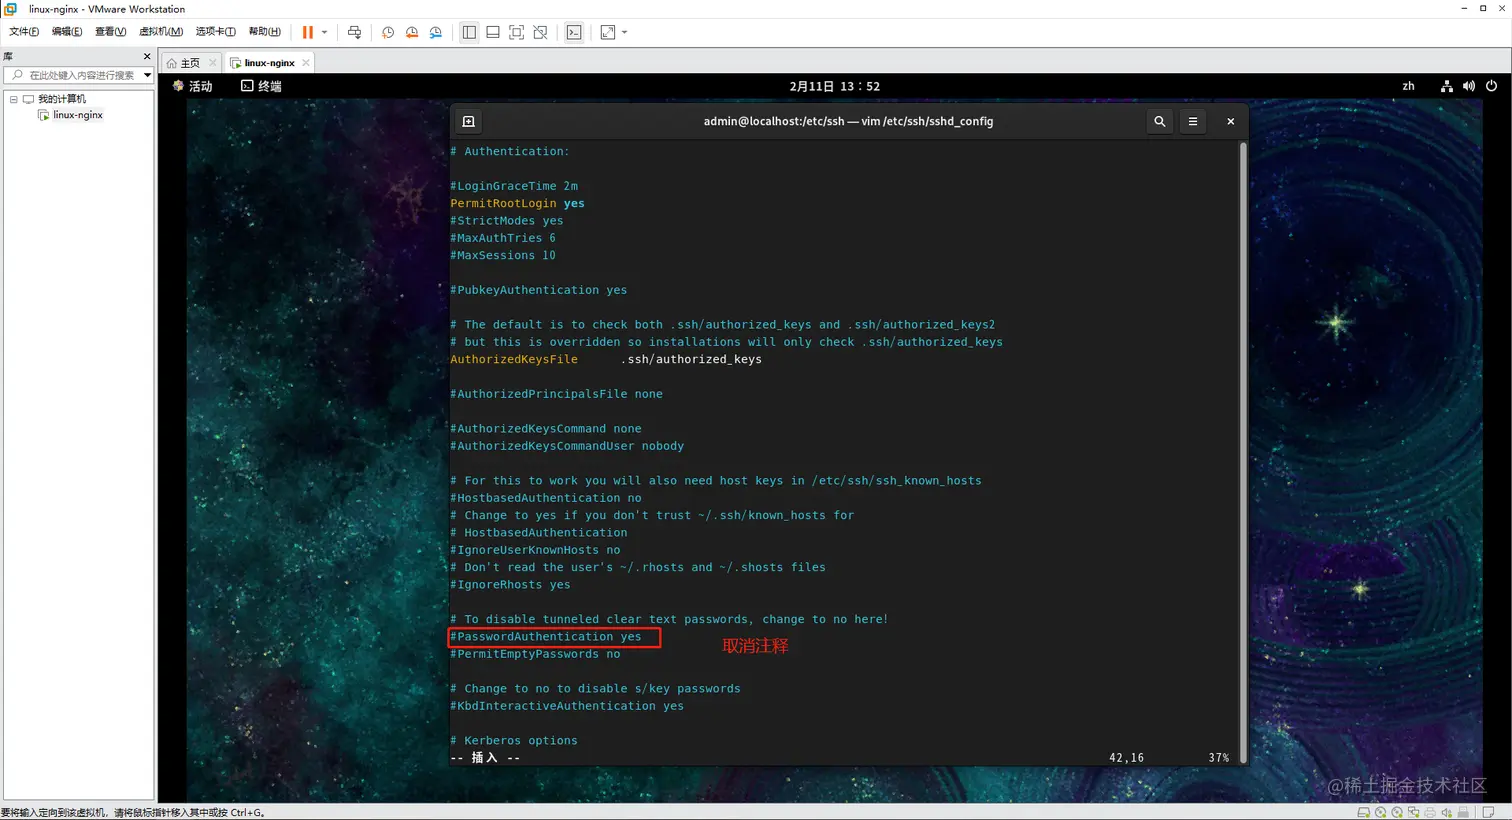Viewport: 1512px width, 820px height.
Task: Open the 选项卡(T) menu
Action: 215,32
